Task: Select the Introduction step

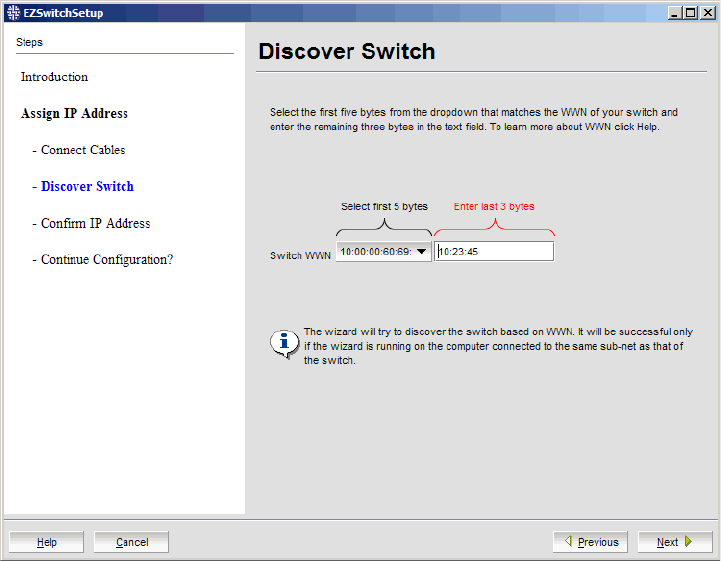Action: pos(54,77)
